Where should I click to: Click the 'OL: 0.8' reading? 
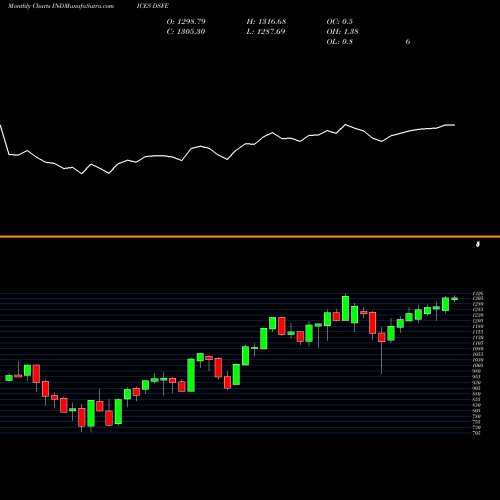(340, 42)
